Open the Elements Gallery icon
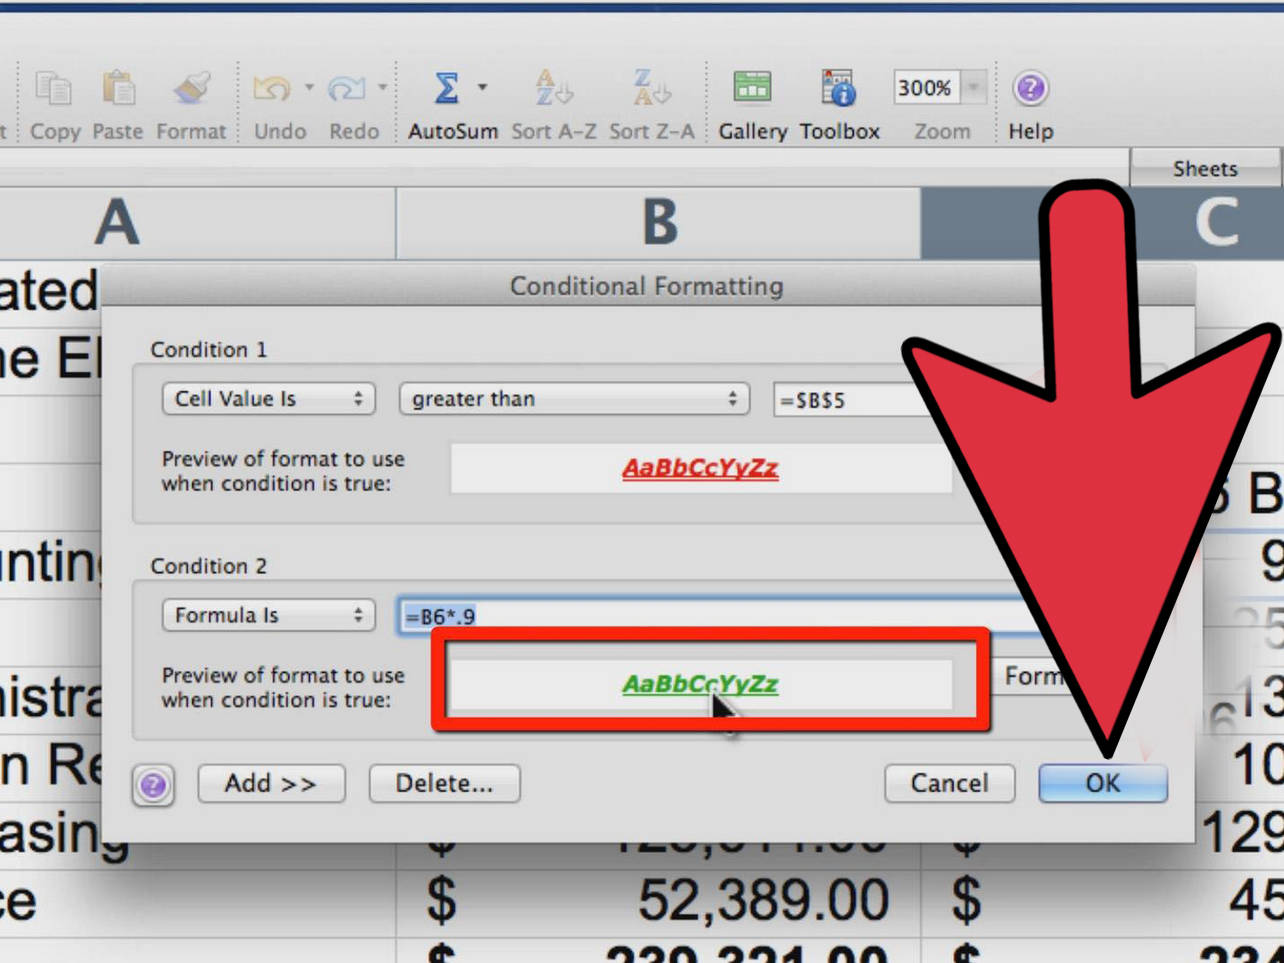 [x=753, y=88]
